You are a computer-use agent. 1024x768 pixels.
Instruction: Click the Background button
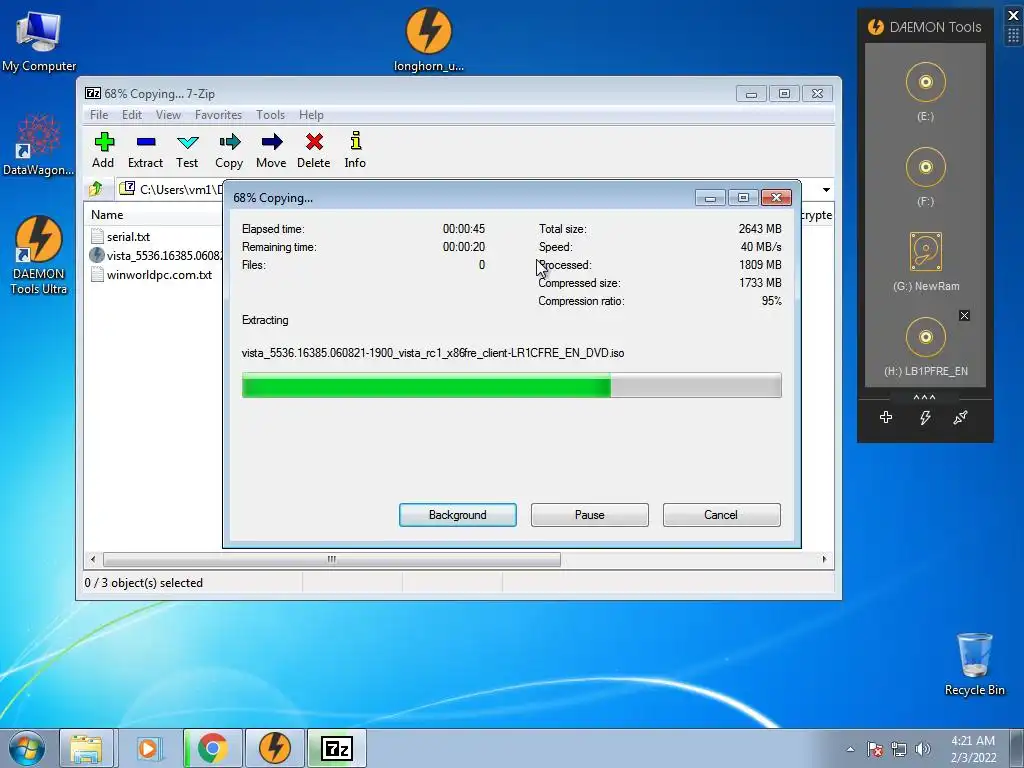click(x=458, y=515)
